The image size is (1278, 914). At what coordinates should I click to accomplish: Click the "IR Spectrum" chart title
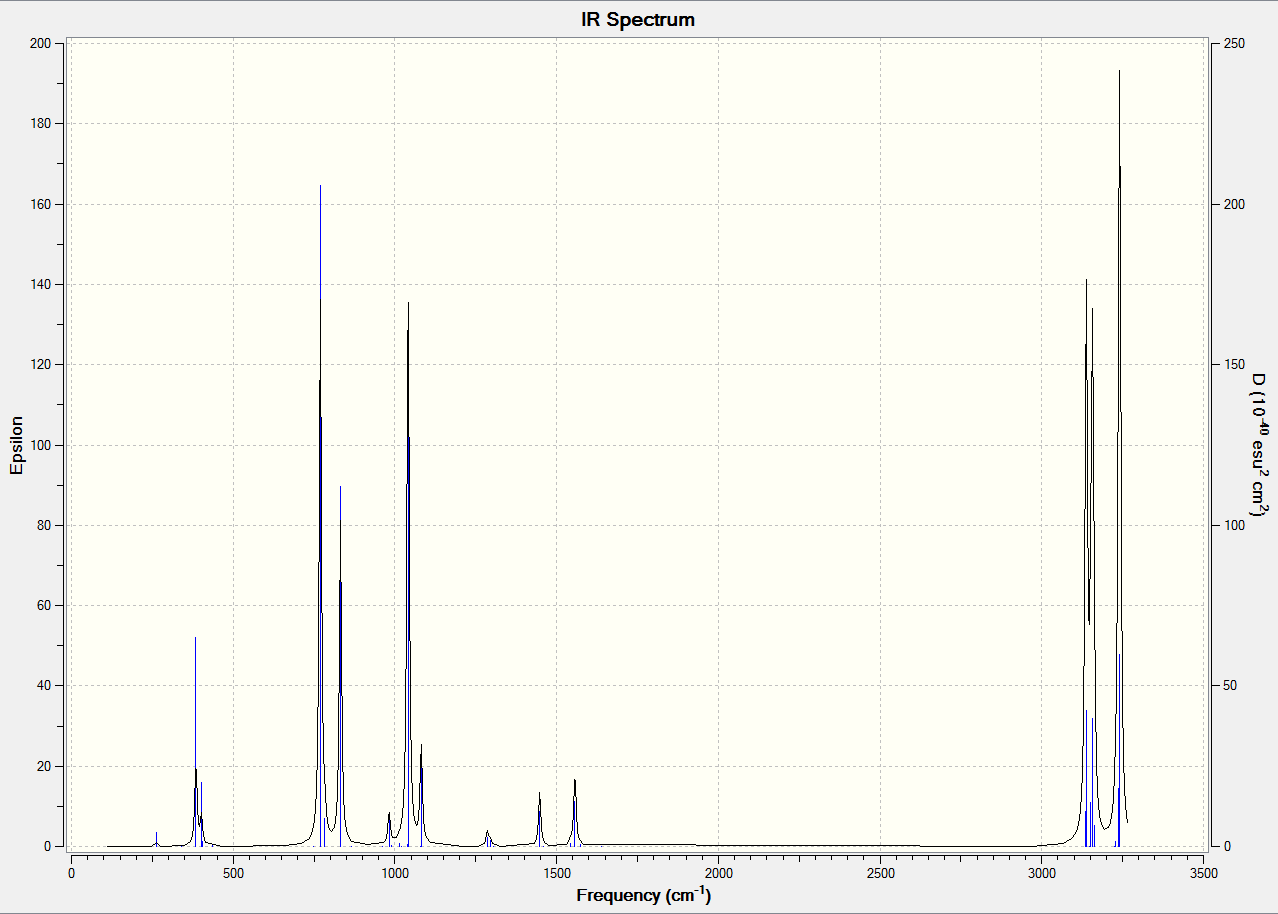point(638,19)
